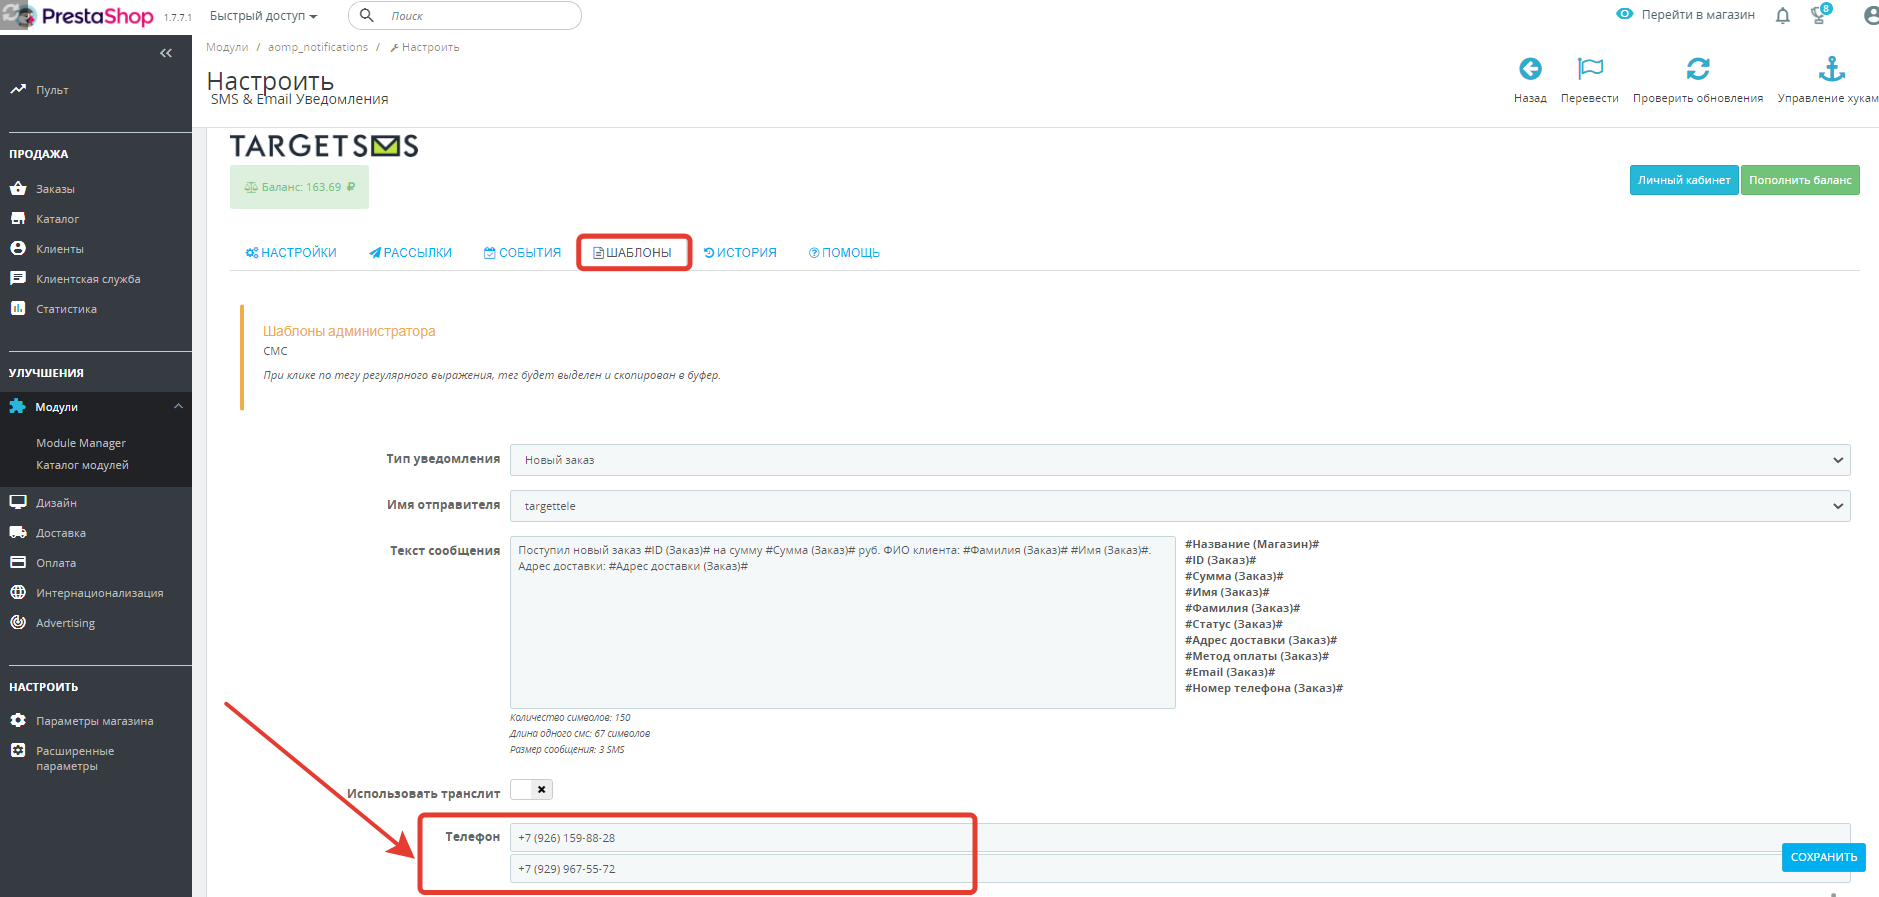The height and width of the screenshot is (897, 1879).
Task: Open the Быстрый доступ dropdown
Action: tap(263, 16)
